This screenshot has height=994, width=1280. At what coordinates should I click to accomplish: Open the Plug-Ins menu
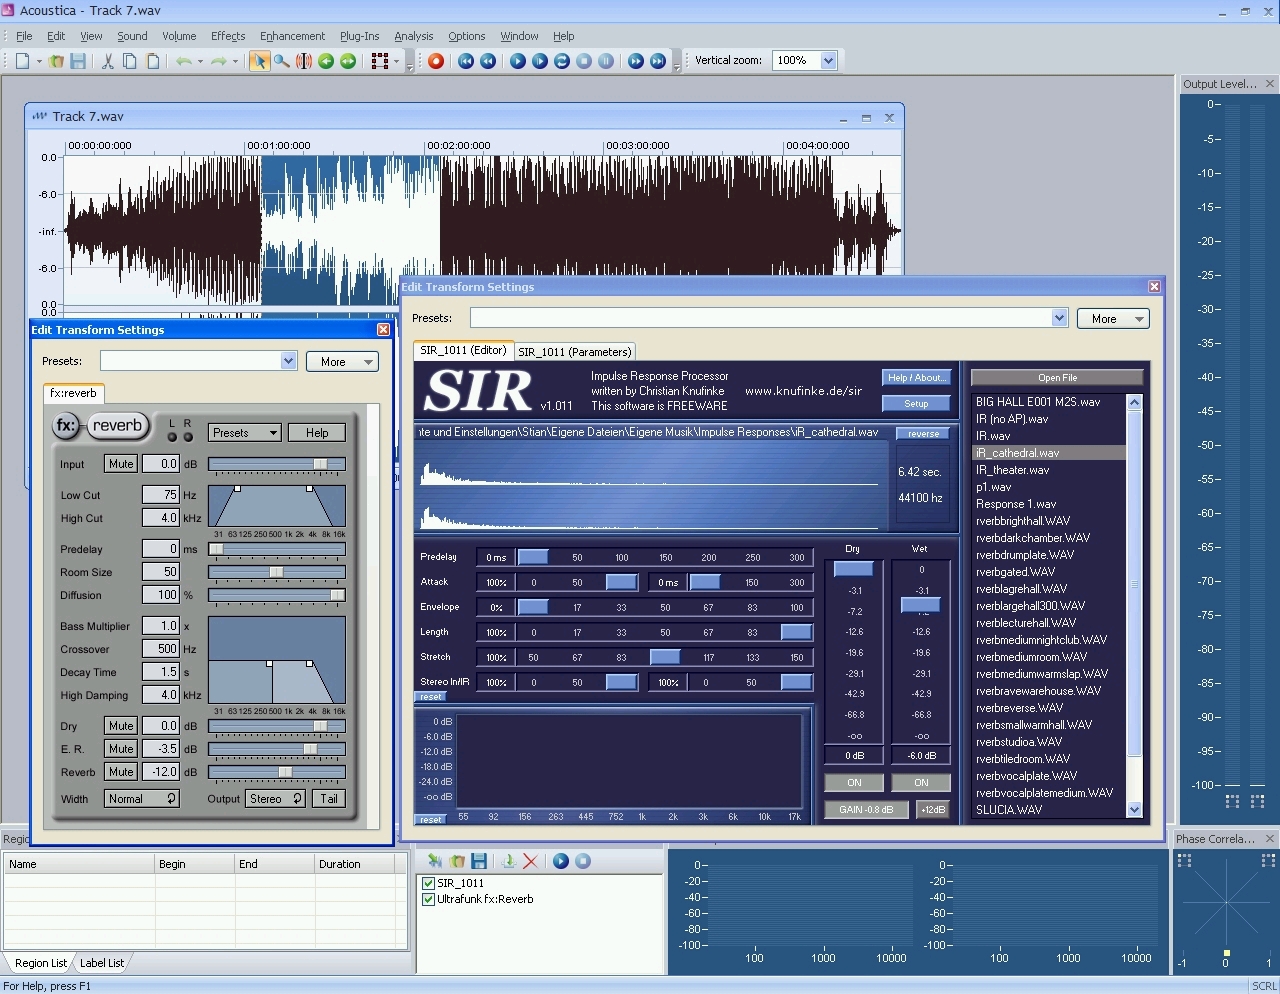click(360, 36)
